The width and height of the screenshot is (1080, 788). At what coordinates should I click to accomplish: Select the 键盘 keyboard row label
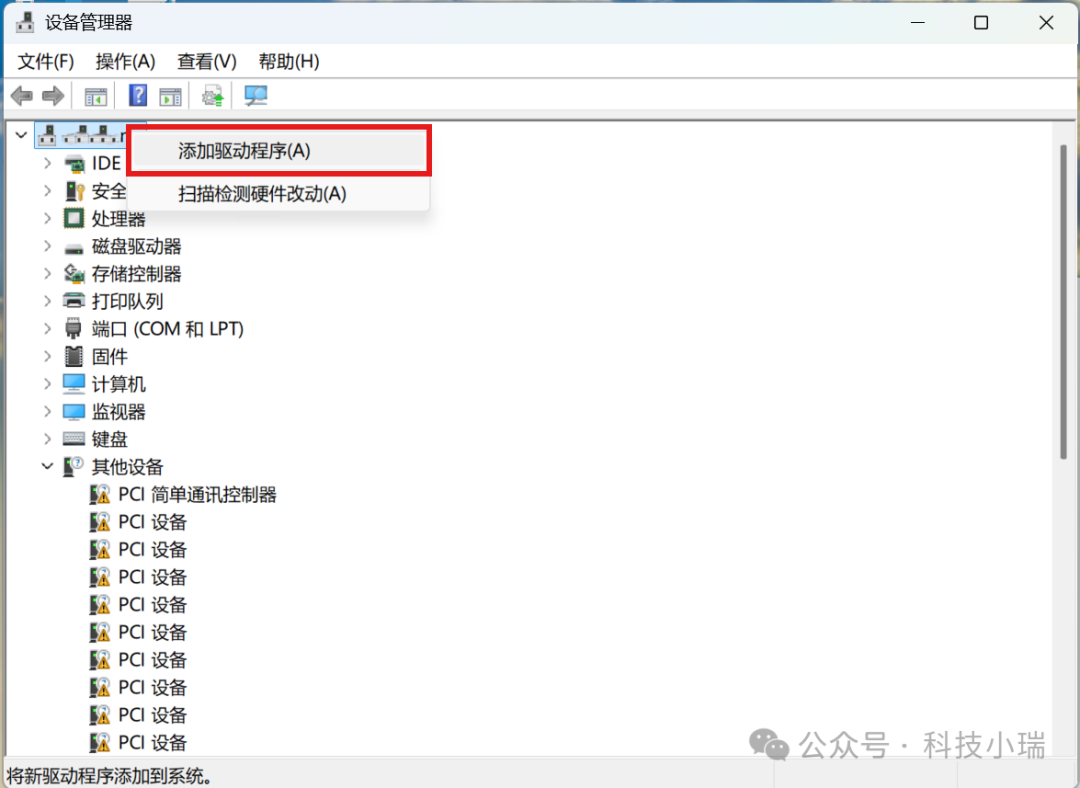(110, 439)
